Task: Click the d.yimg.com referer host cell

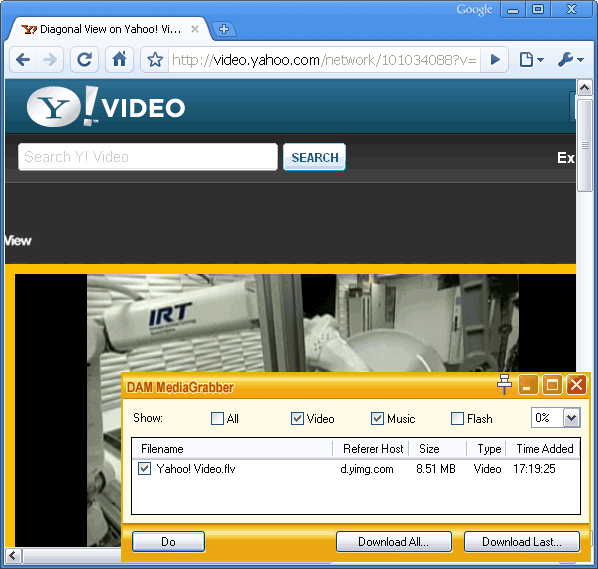Action: [367, 469]
